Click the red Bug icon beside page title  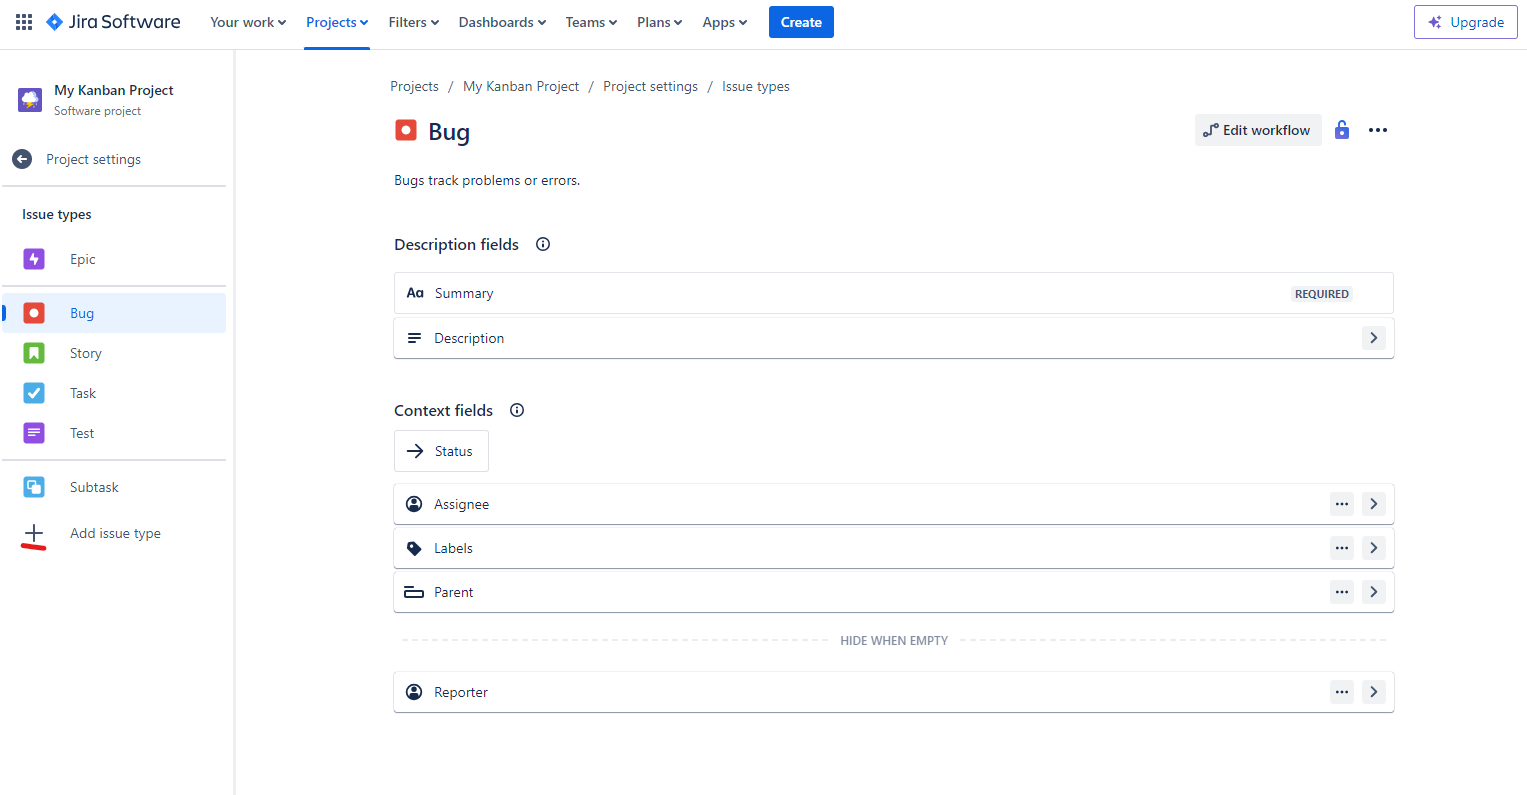click(x=406, y=130)
